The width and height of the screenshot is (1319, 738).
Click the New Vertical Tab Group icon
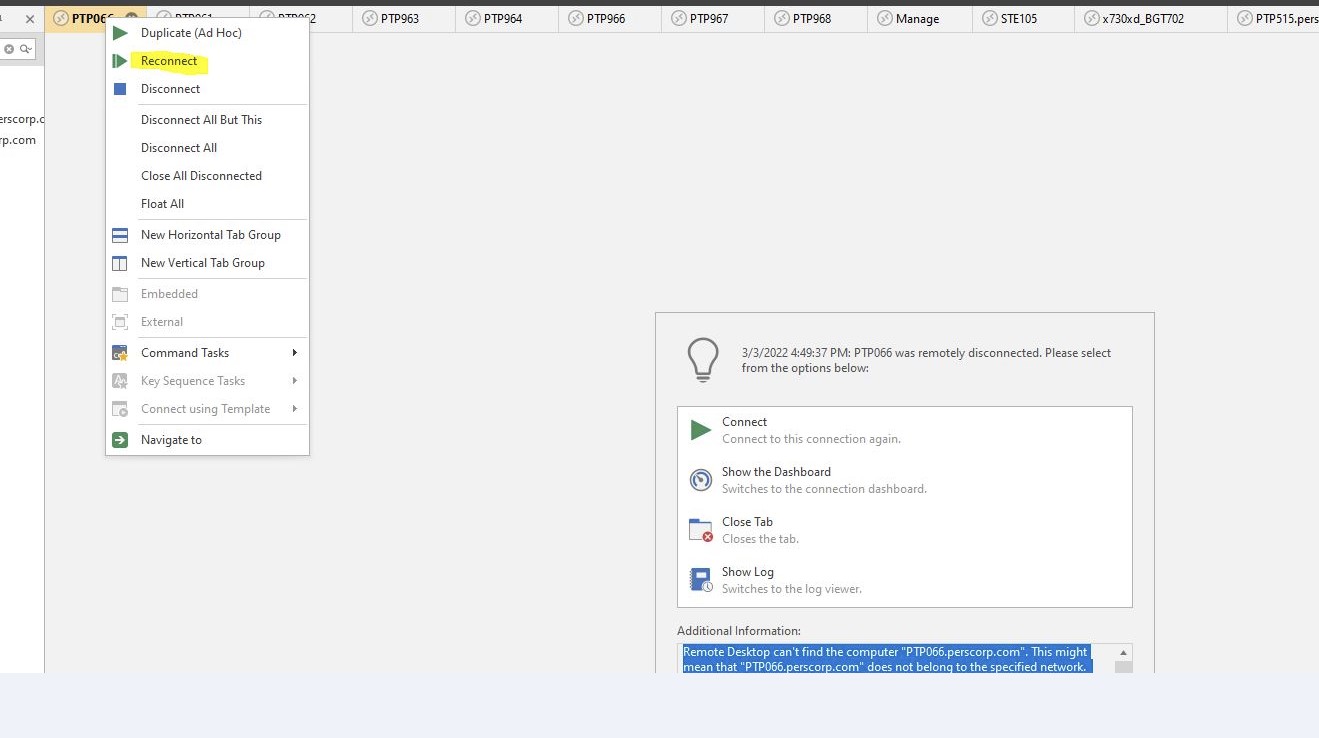[120, 263]
